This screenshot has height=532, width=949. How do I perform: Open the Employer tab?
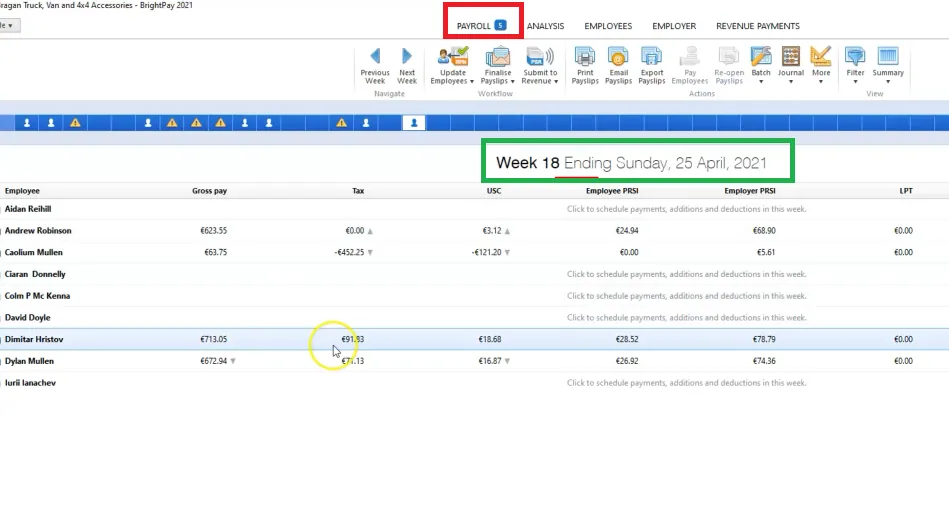click(x=674, y=26)
